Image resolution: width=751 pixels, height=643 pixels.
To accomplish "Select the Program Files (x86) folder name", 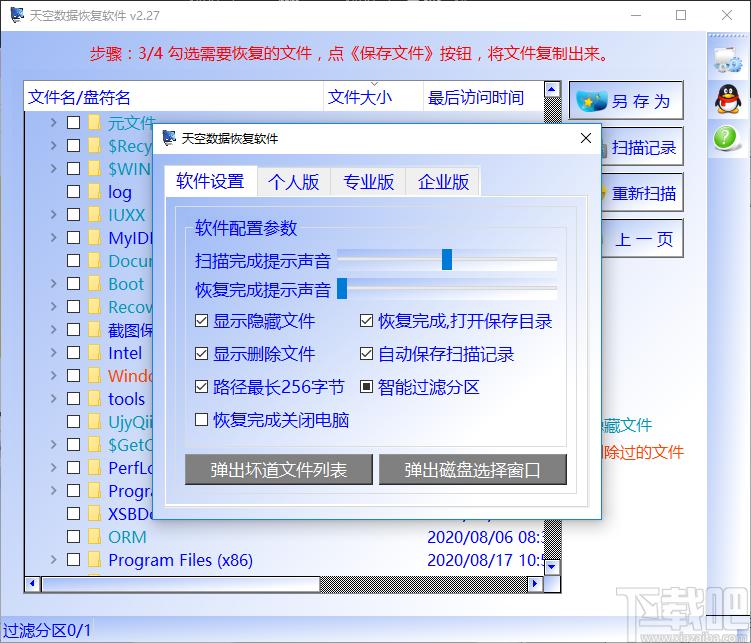I will click(x=181, y=560).
